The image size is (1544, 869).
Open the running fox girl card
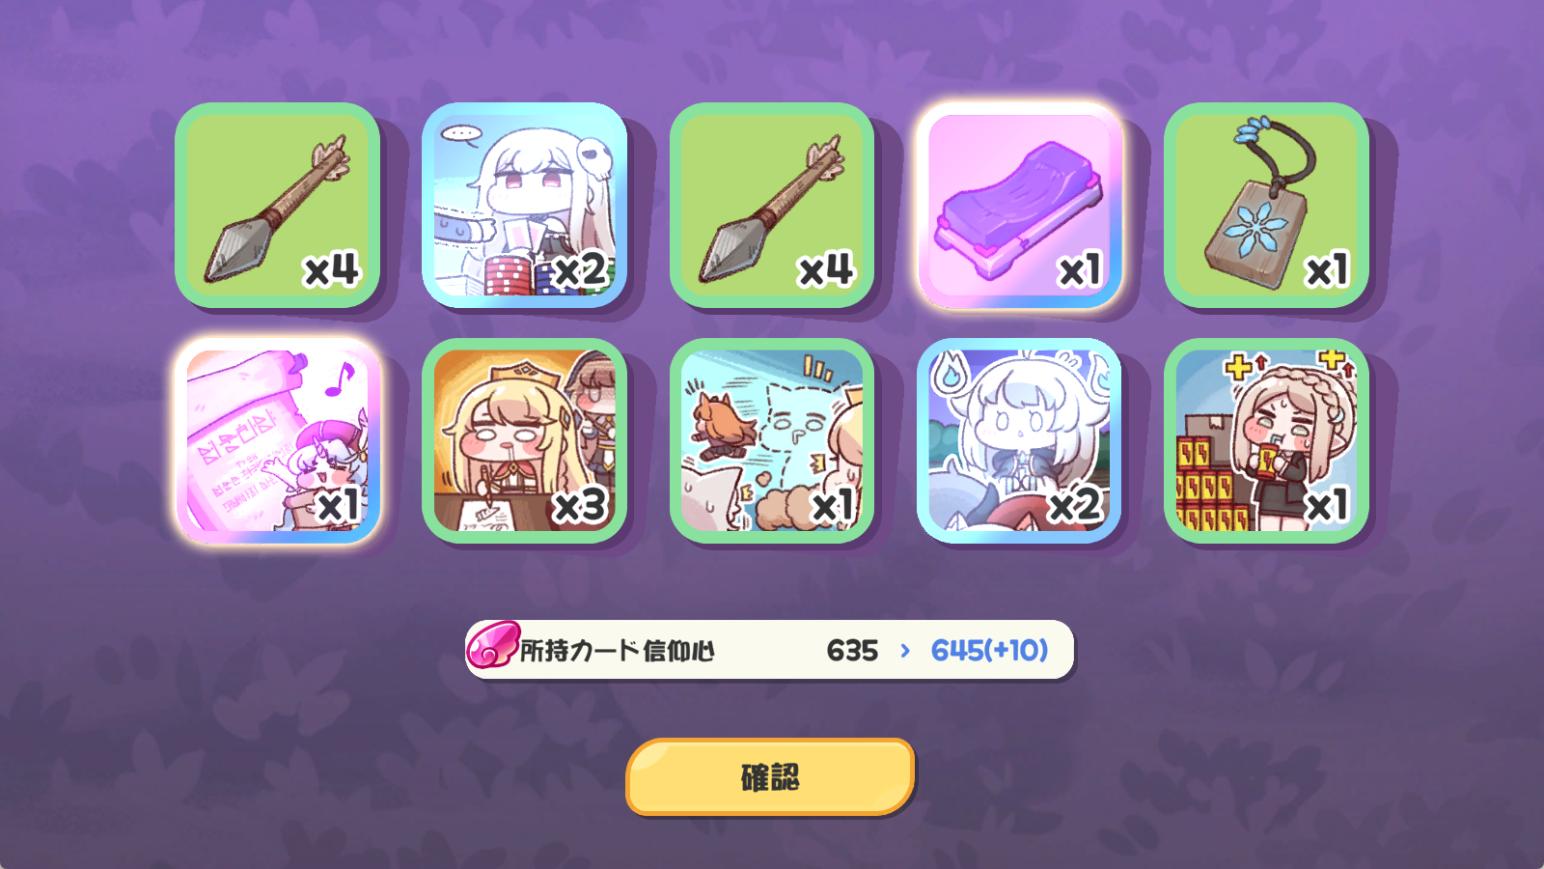tap(771, 441)
